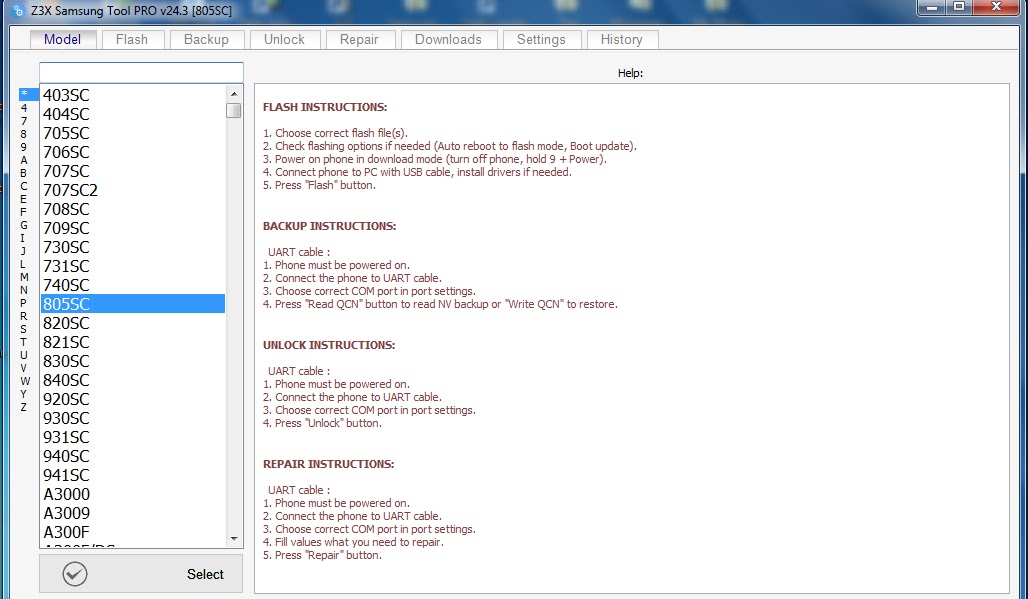Open the Repair tab
Screen dimensions: 1028x599
click(x=359, y=39)
